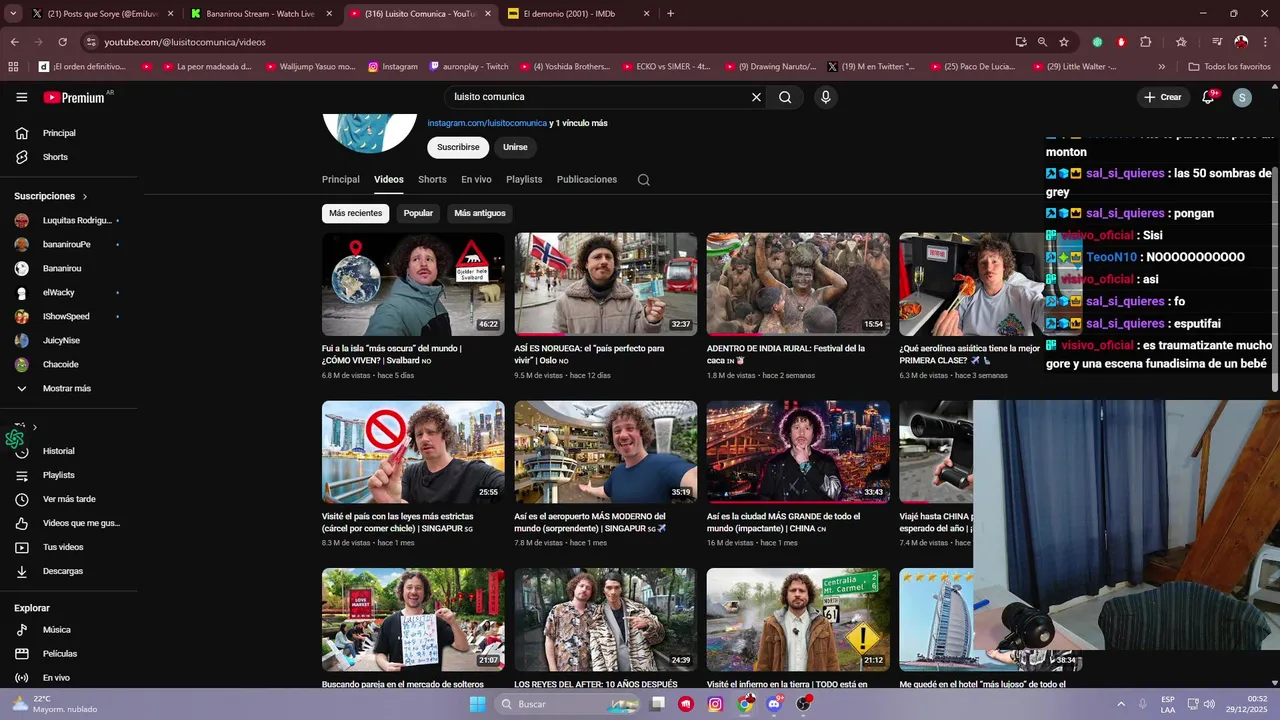Switch to the Publicaciones channel tab
Image resolution: width=1280 pixels, height=720 pixels.
tap(587, 180)
